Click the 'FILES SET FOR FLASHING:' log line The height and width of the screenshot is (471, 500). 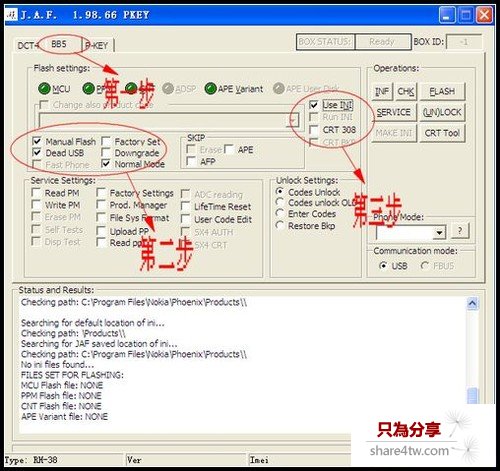pyautogui.click(x=72, y=375)
